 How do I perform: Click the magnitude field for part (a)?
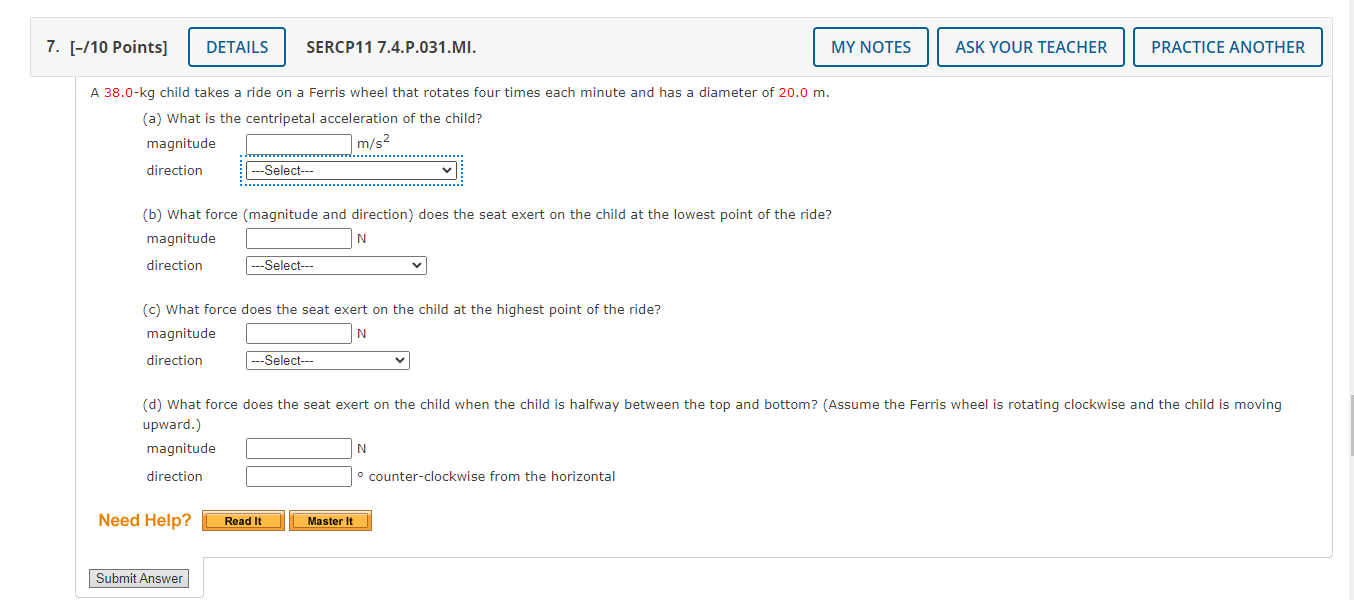[x=298, y=144]
